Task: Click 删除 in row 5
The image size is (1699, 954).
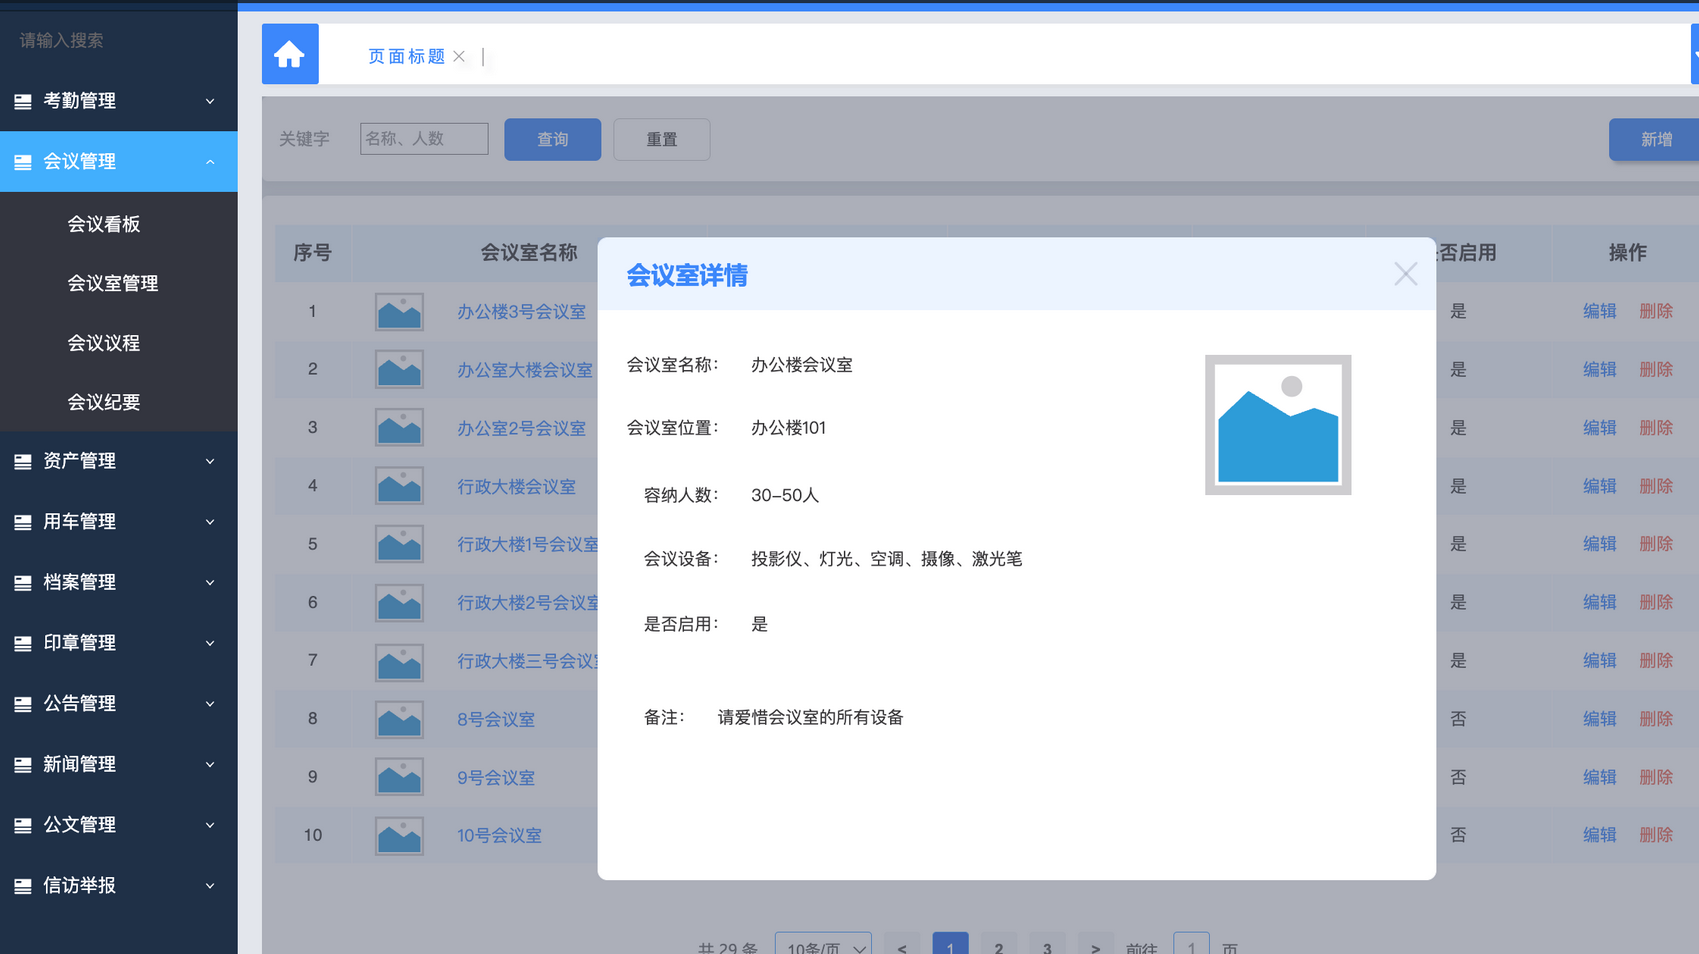Action: 1656,544
